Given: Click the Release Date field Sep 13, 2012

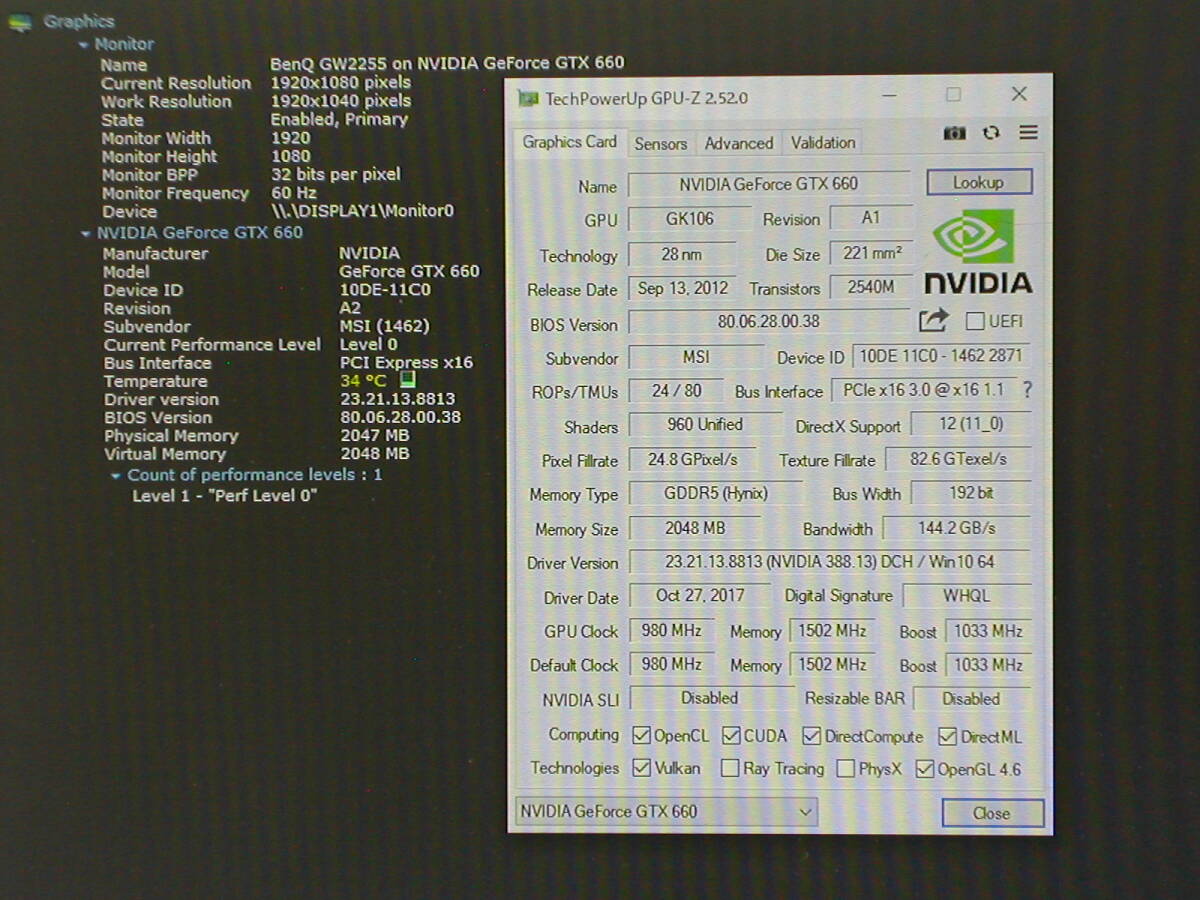Looking at the screenshot, I should [682, 288].
